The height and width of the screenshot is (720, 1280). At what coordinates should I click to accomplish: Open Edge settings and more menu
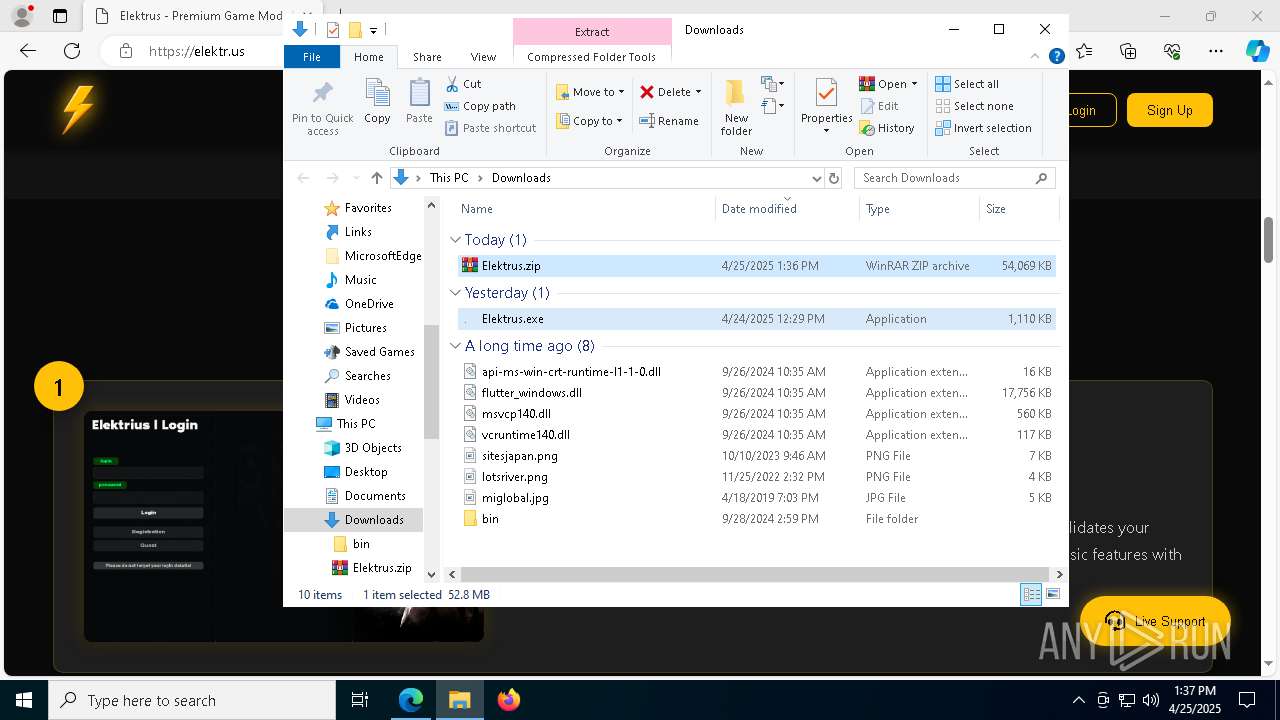[1215, 51]
